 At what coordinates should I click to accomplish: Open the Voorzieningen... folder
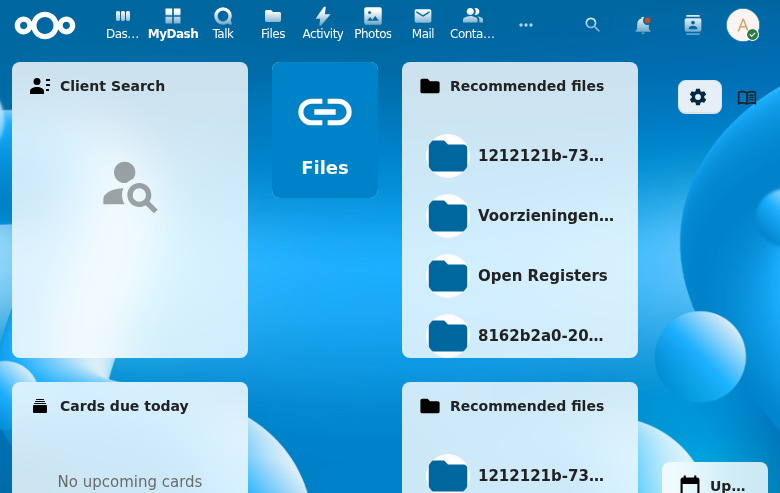coord(520,216)
